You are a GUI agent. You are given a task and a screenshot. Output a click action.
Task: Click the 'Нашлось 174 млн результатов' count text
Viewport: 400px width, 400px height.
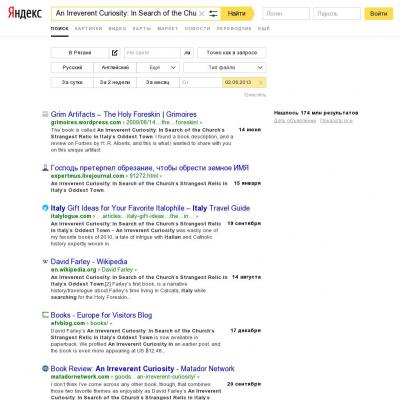316,113
